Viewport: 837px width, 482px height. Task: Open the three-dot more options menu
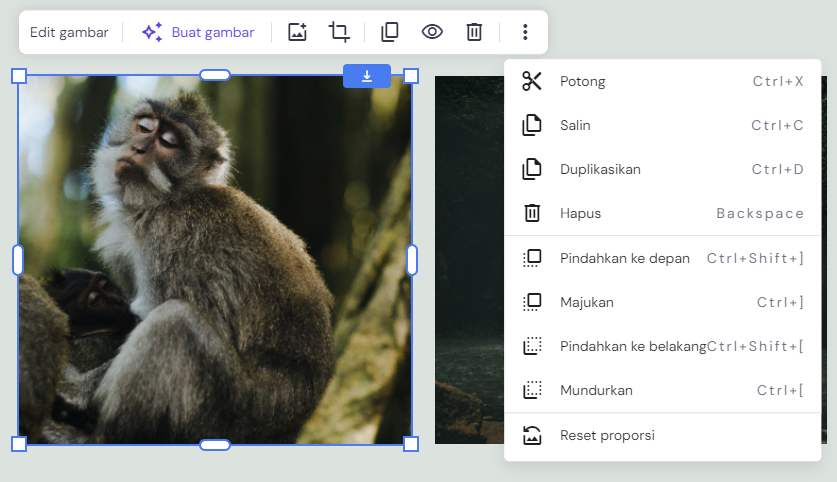click(525, 32)
